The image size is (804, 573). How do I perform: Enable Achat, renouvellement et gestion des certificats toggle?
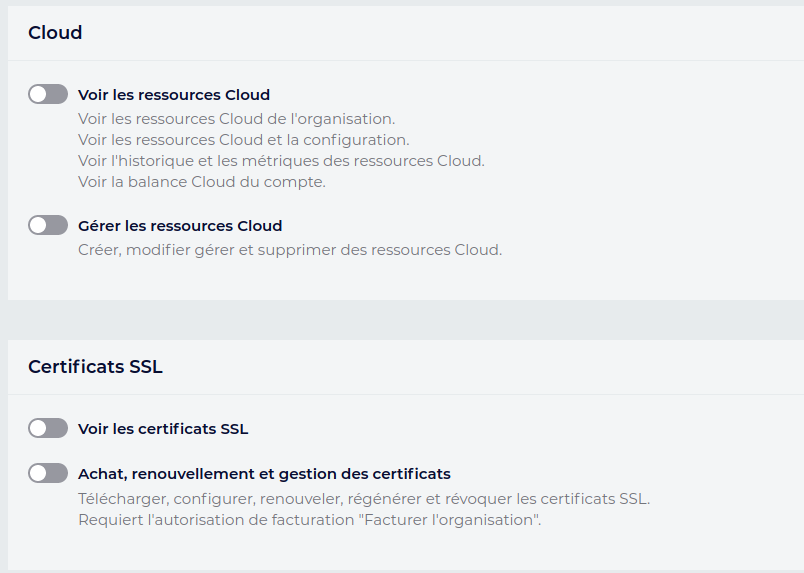tap(48, 473)
